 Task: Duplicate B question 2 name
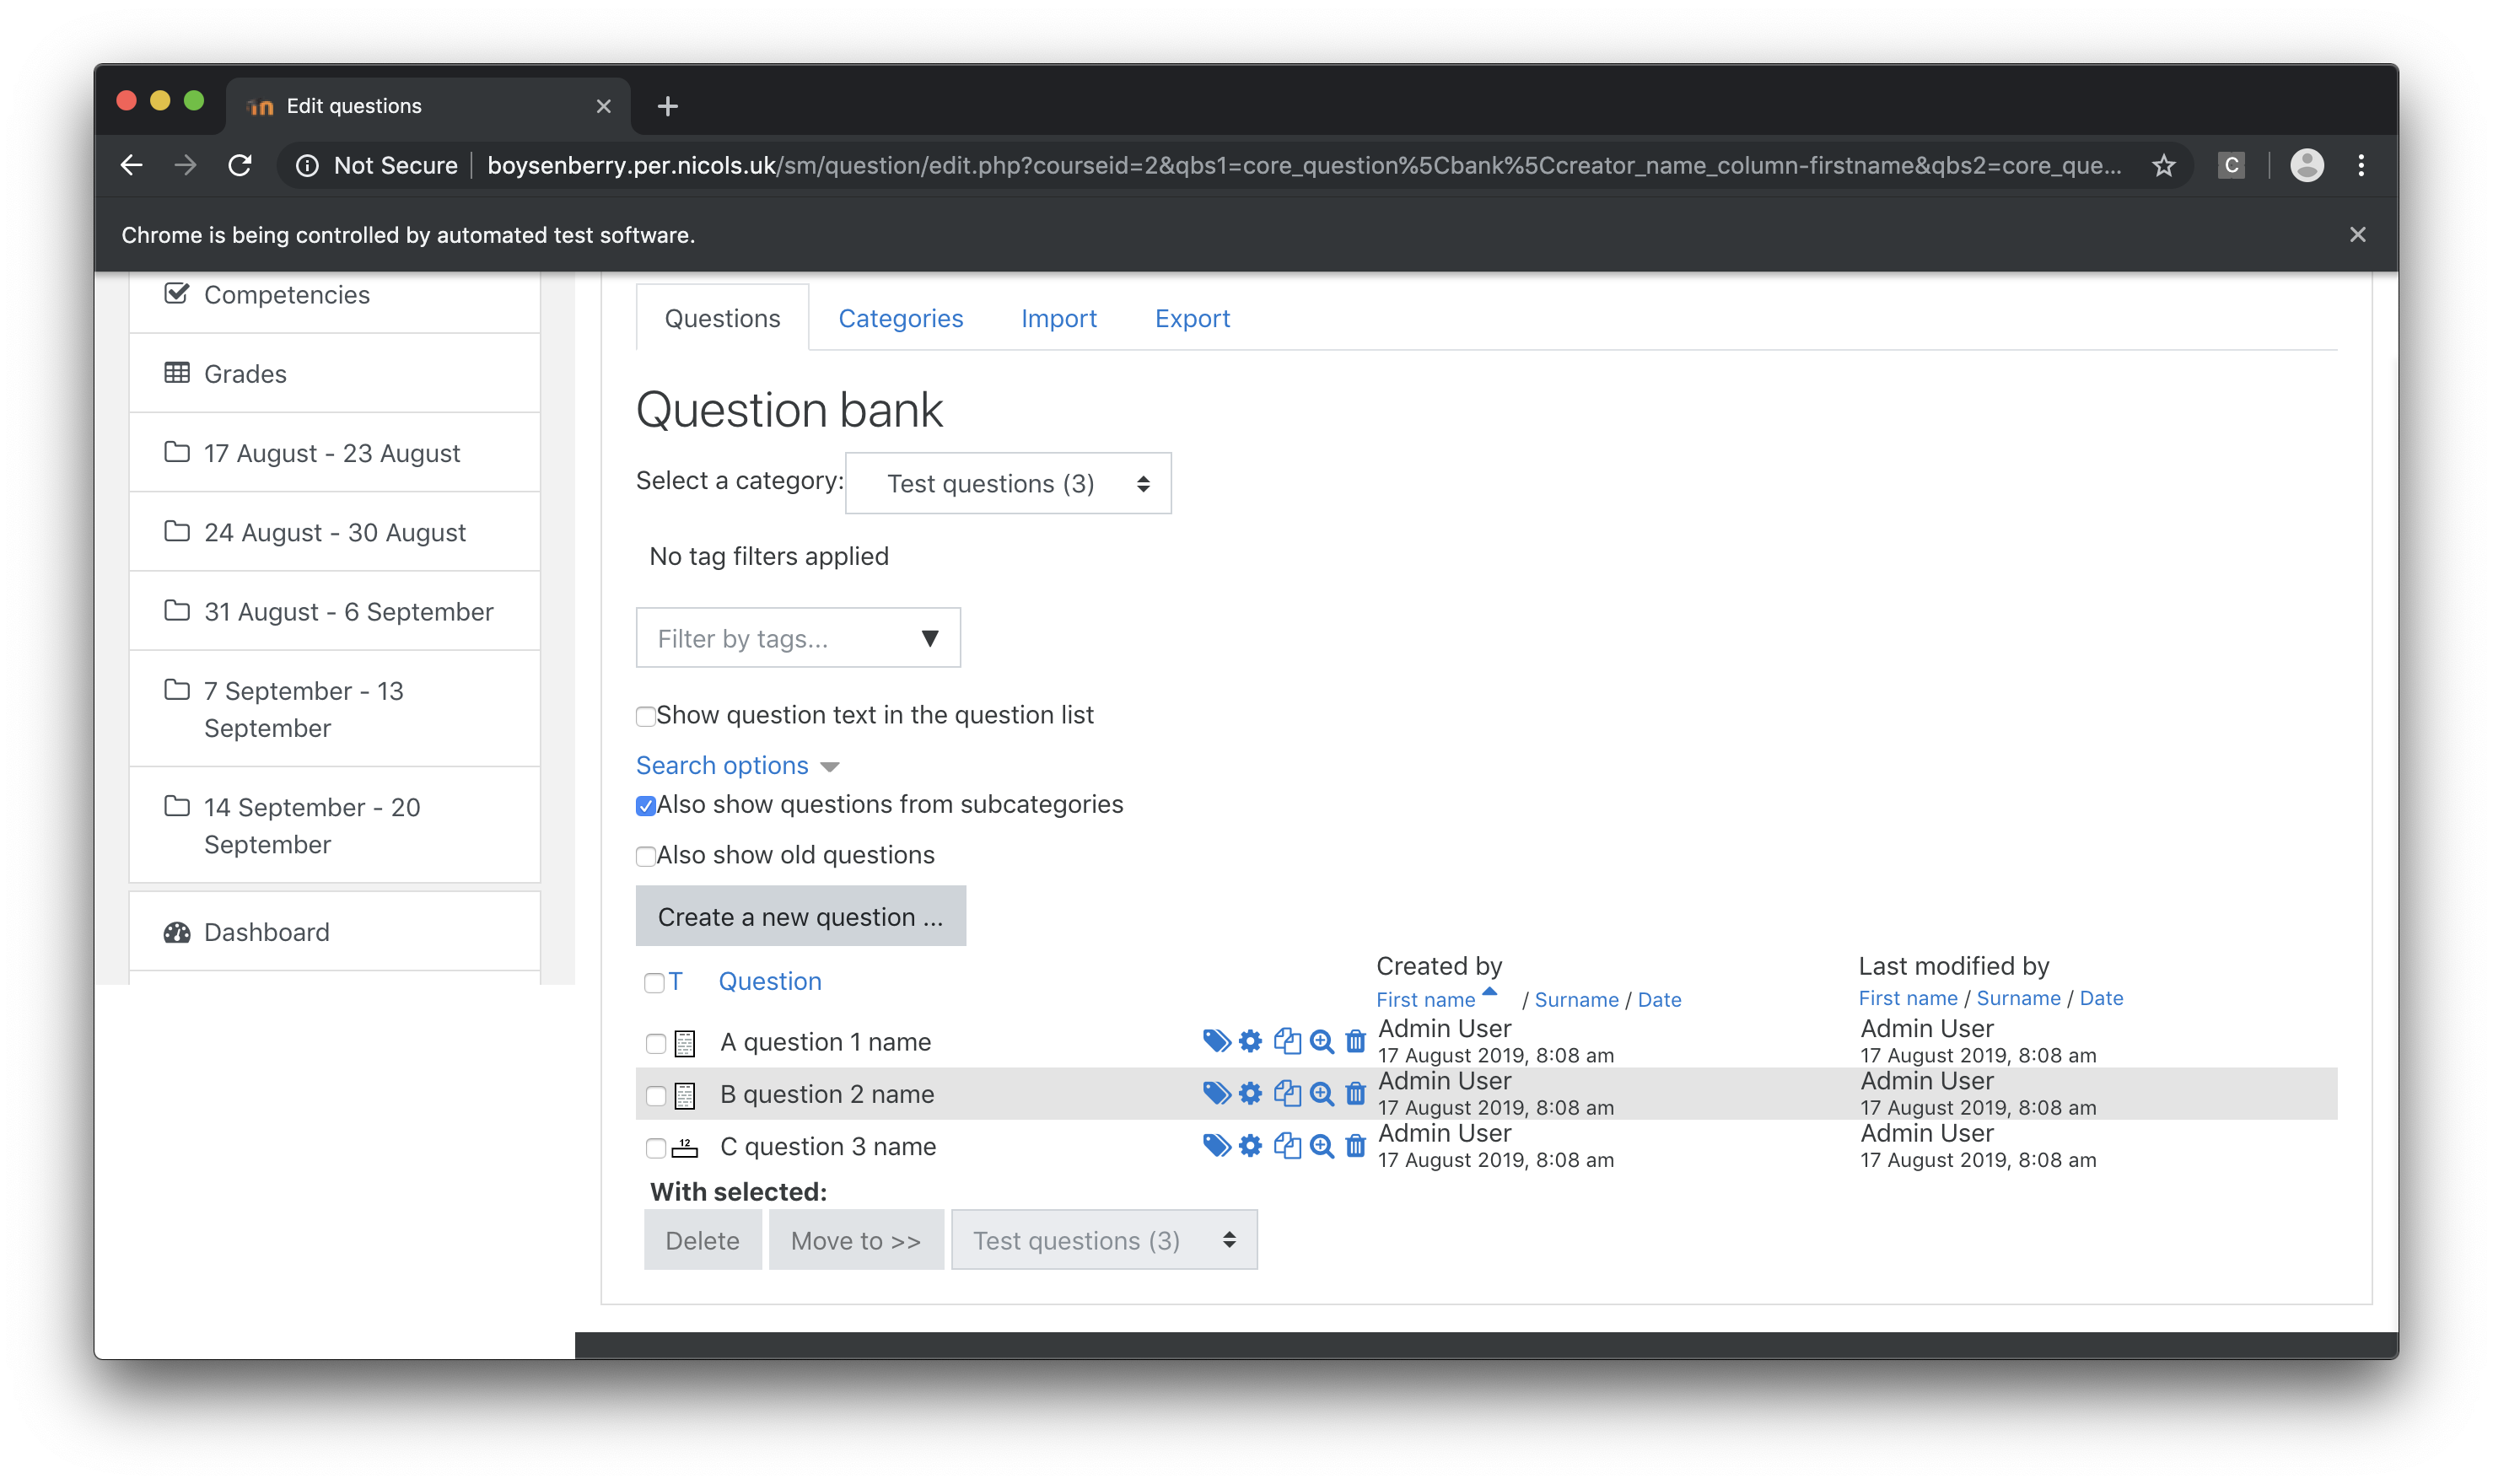pos(1286,1093)
